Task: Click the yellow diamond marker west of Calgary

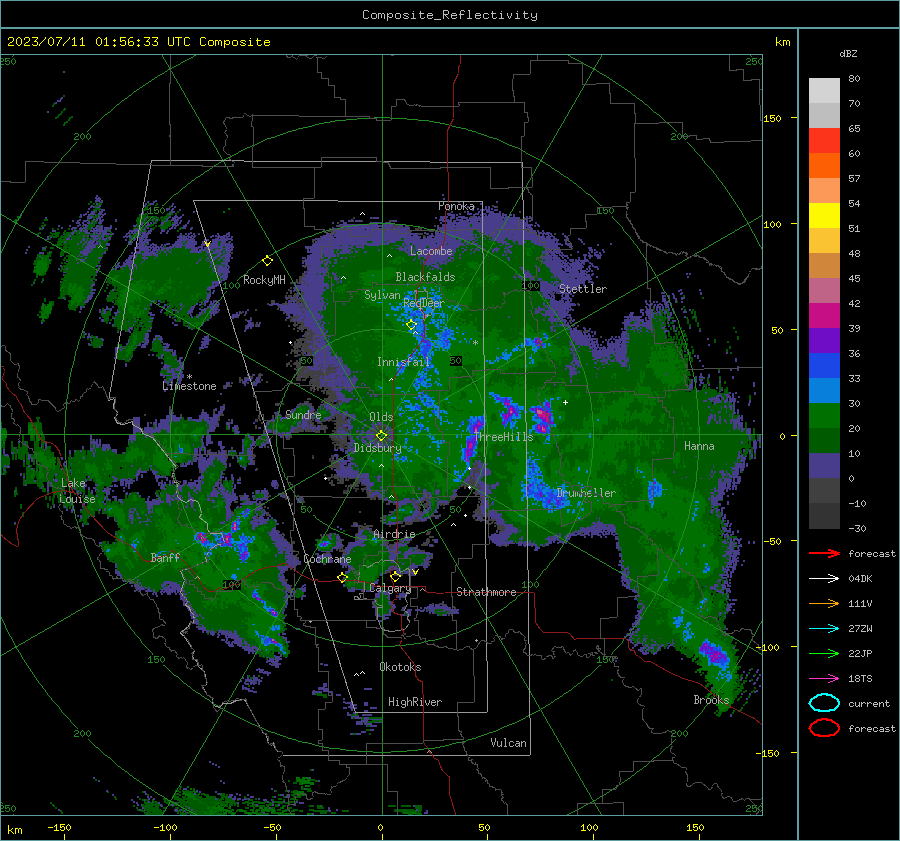Action: 342,578
